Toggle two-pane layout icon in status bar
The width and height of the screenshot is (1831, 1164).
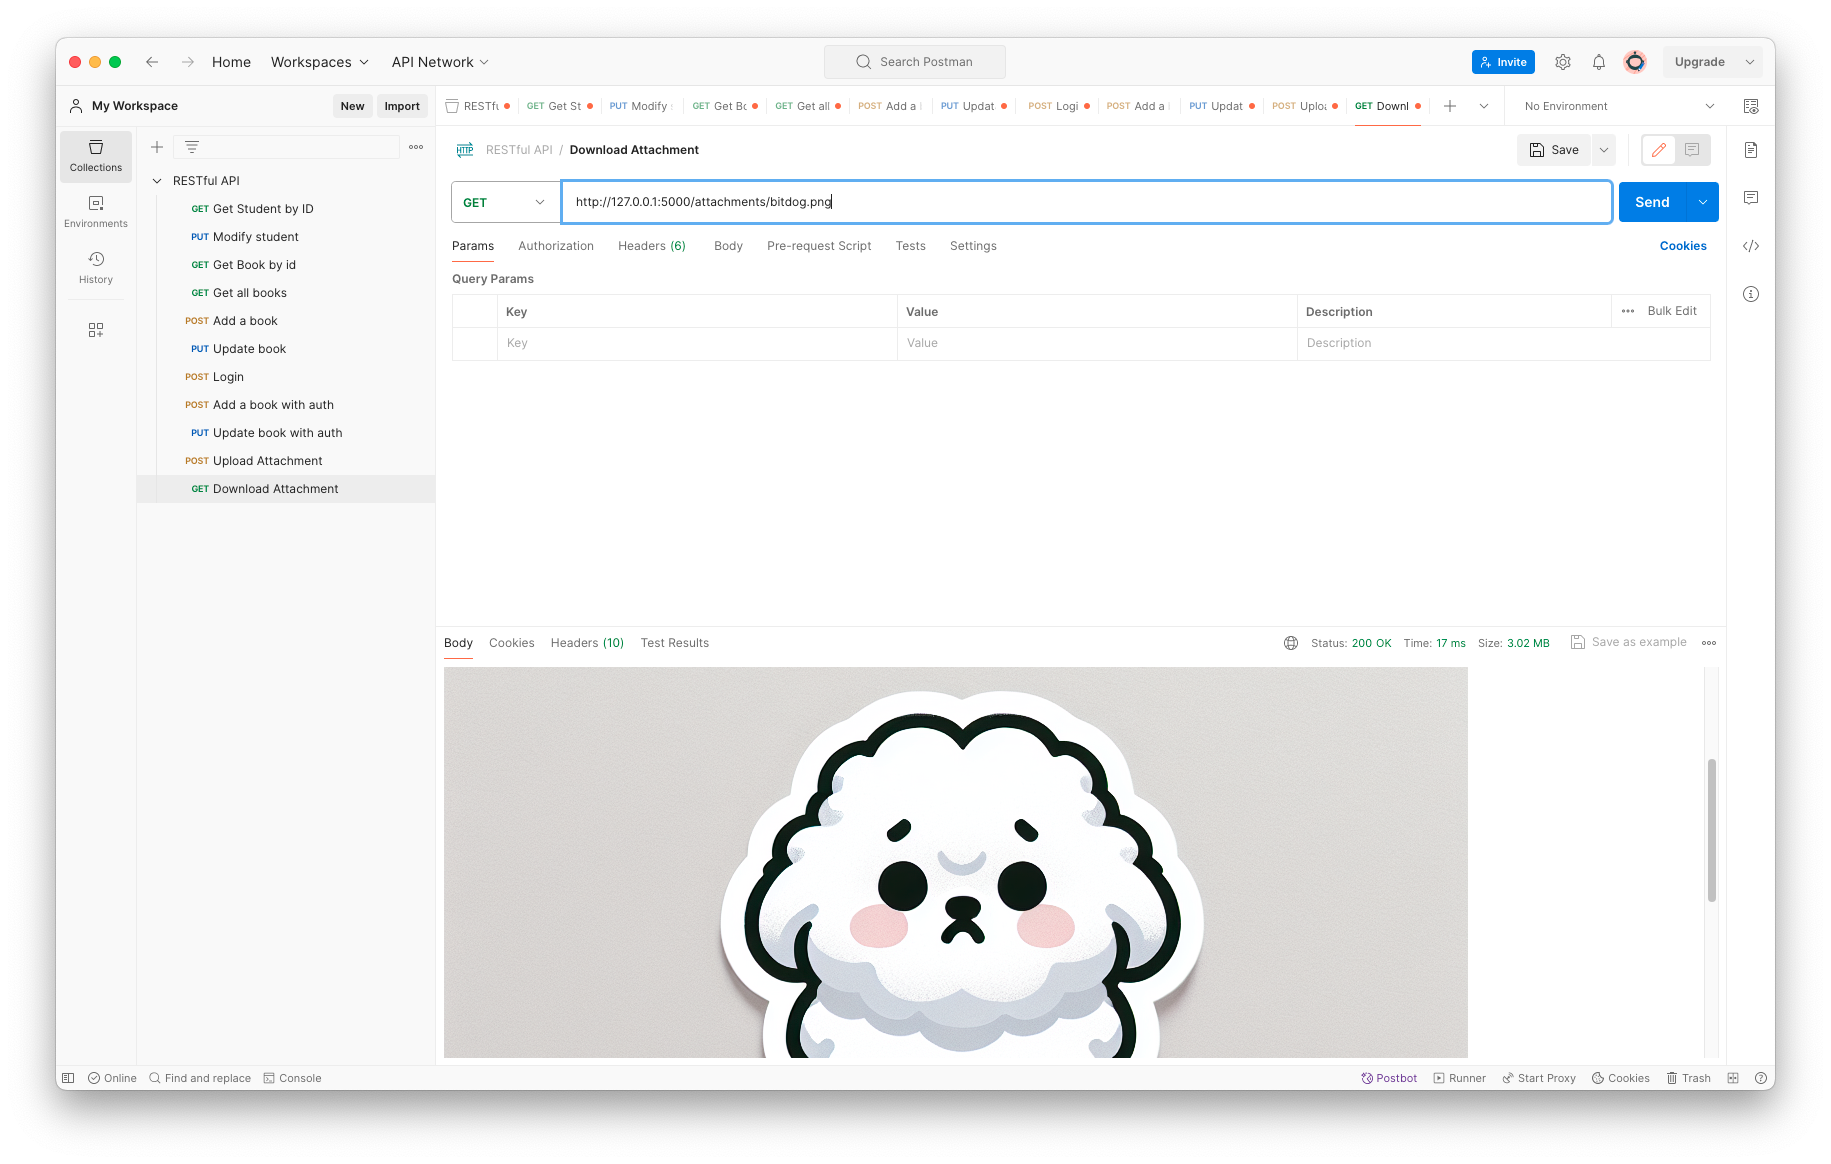click(1733, 1078)
